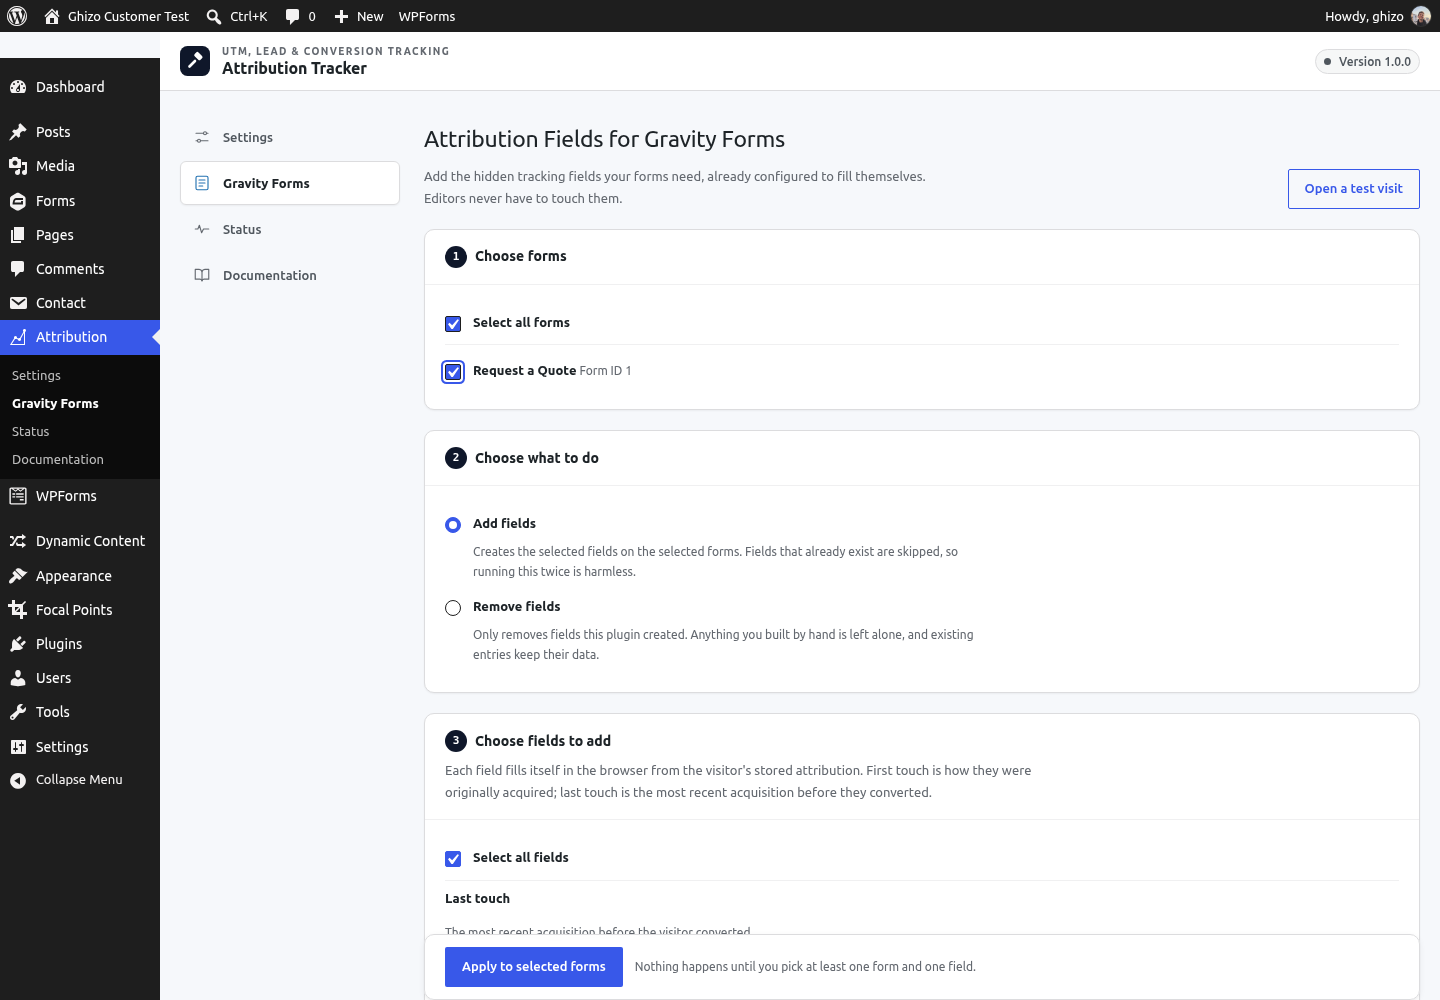Click the book icon beside Documentation tab
Viewport: 1440px width, 1000px height.
tap(202, 275)
